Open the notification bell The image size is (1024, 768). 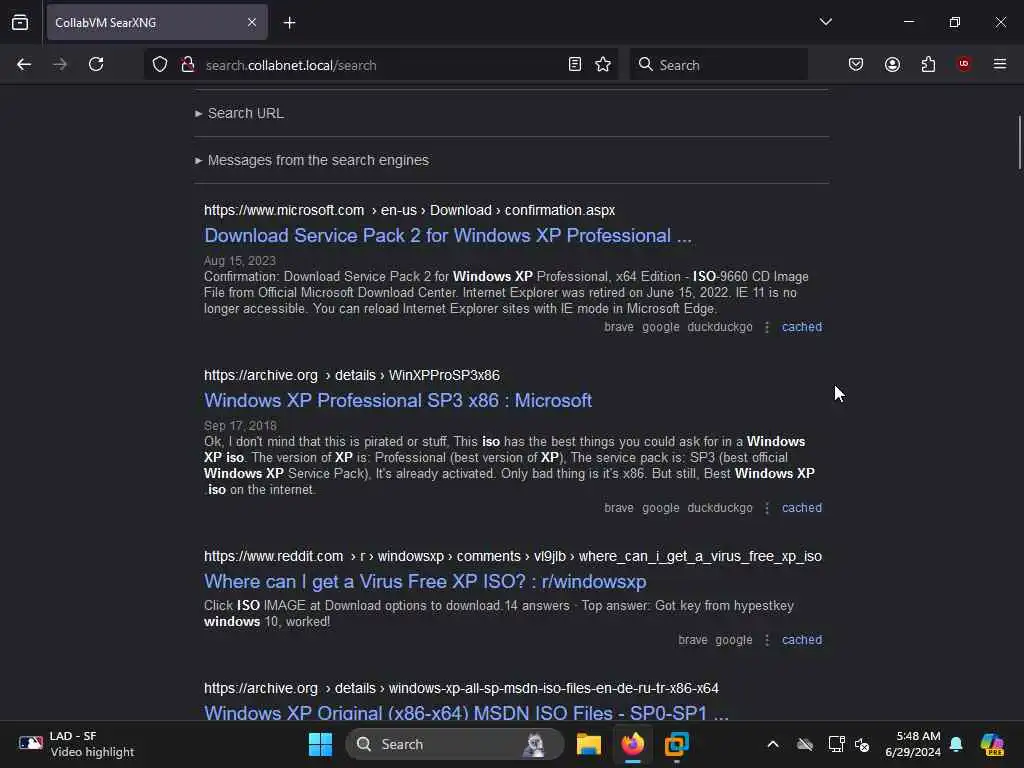(x=956, y=744)
